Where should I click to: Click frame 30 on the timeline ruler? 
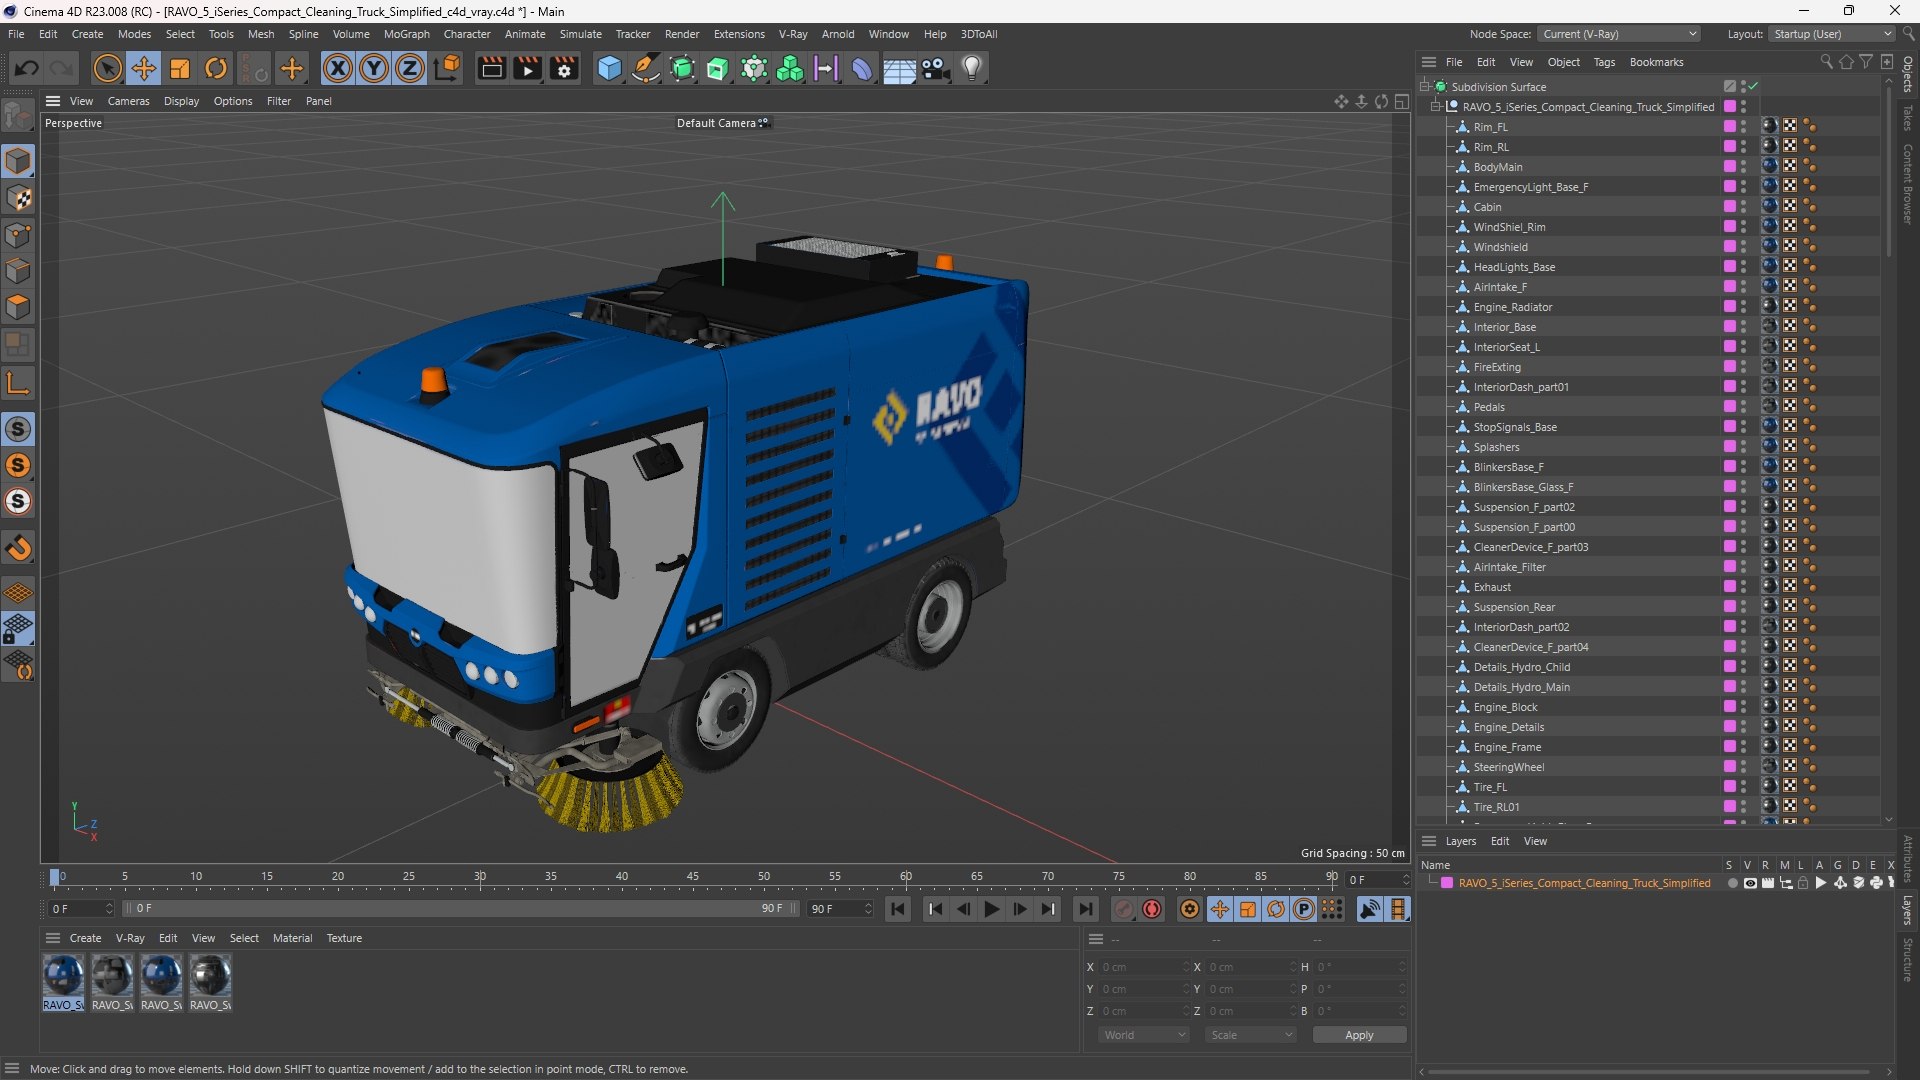(480, 877)
